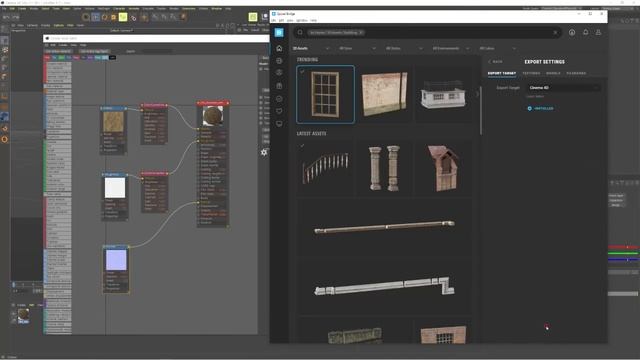This screenshot has height=360, width=640.
Task: Open the Cameras menu in the viewport
Action: tap(32, 25)
